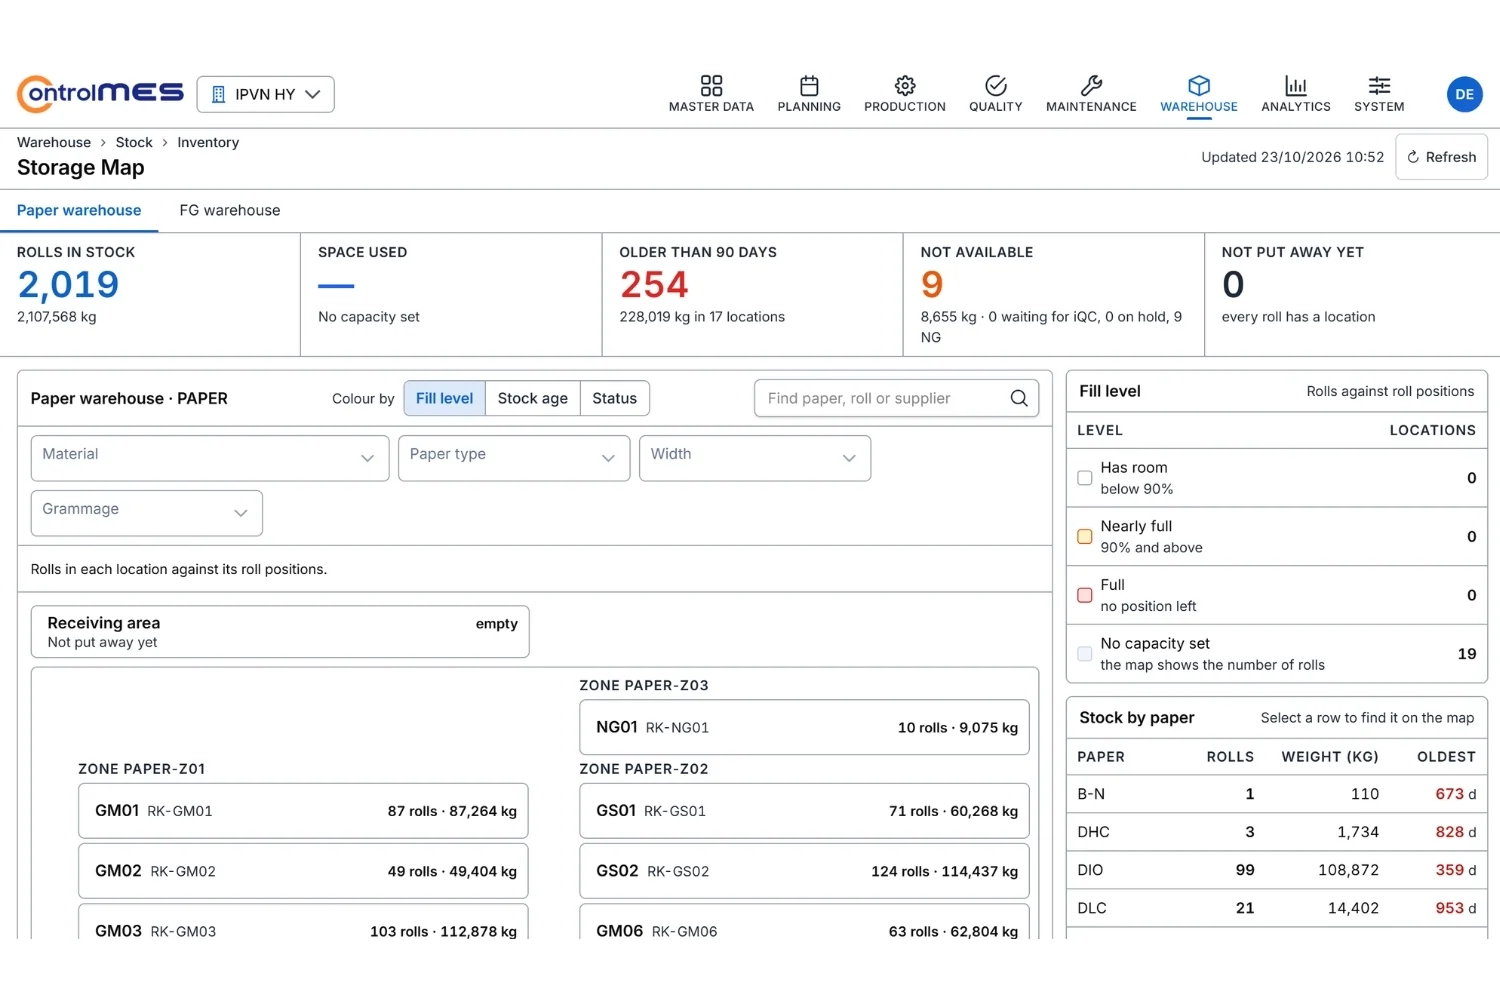Select the B-N paper row
Viewport: 1500px width, 1000px height.
click(x=1277, y=794)
